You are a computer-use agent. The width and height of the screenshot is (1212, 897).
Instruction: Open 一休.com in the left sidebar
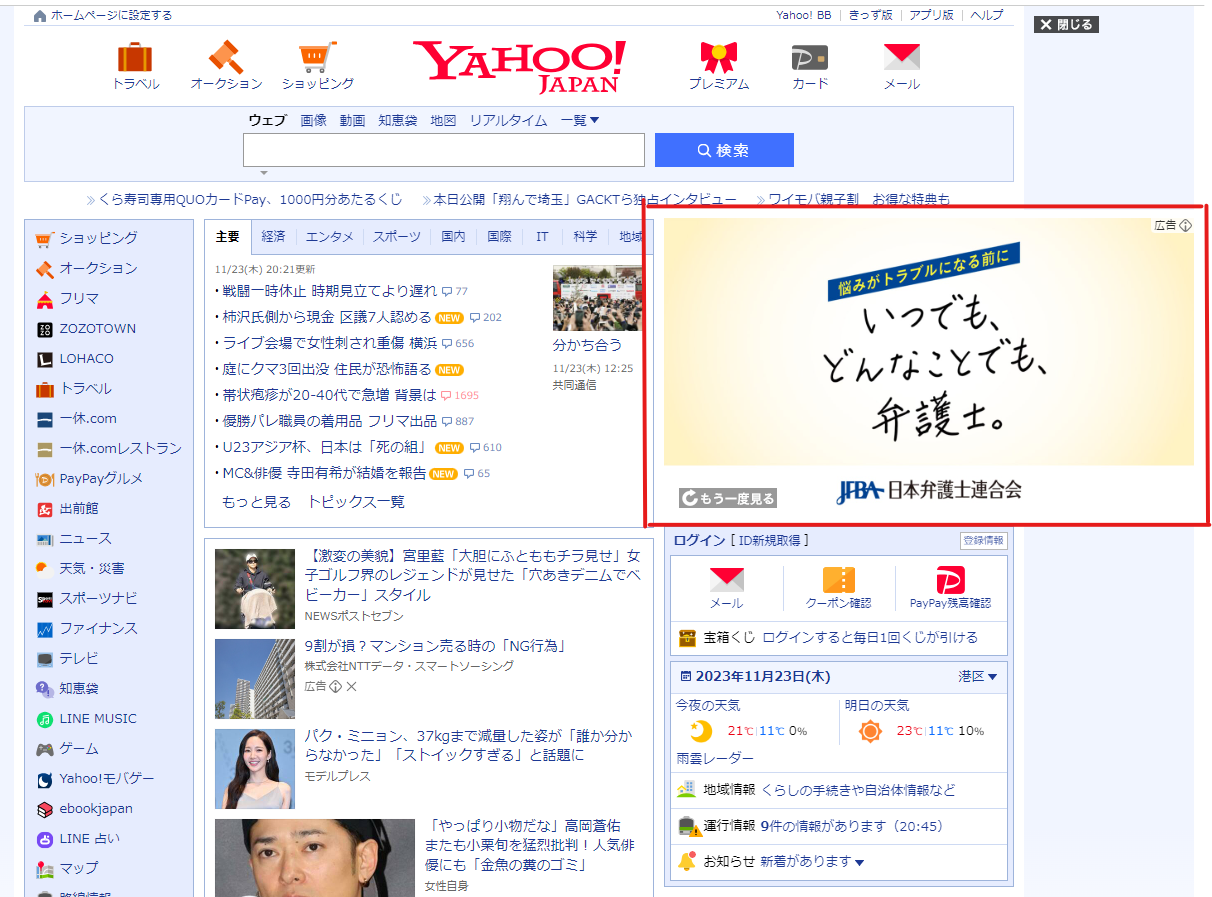pos(88,418)
